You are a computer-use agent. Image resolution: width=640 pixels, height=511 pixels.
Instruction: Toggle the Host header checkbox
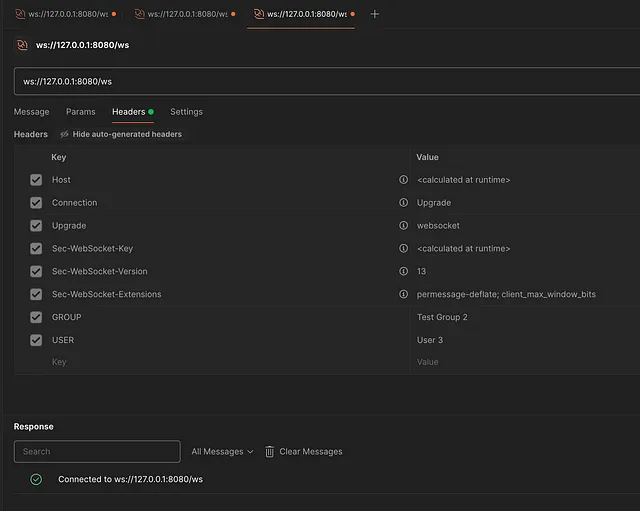tap(36, 180)
